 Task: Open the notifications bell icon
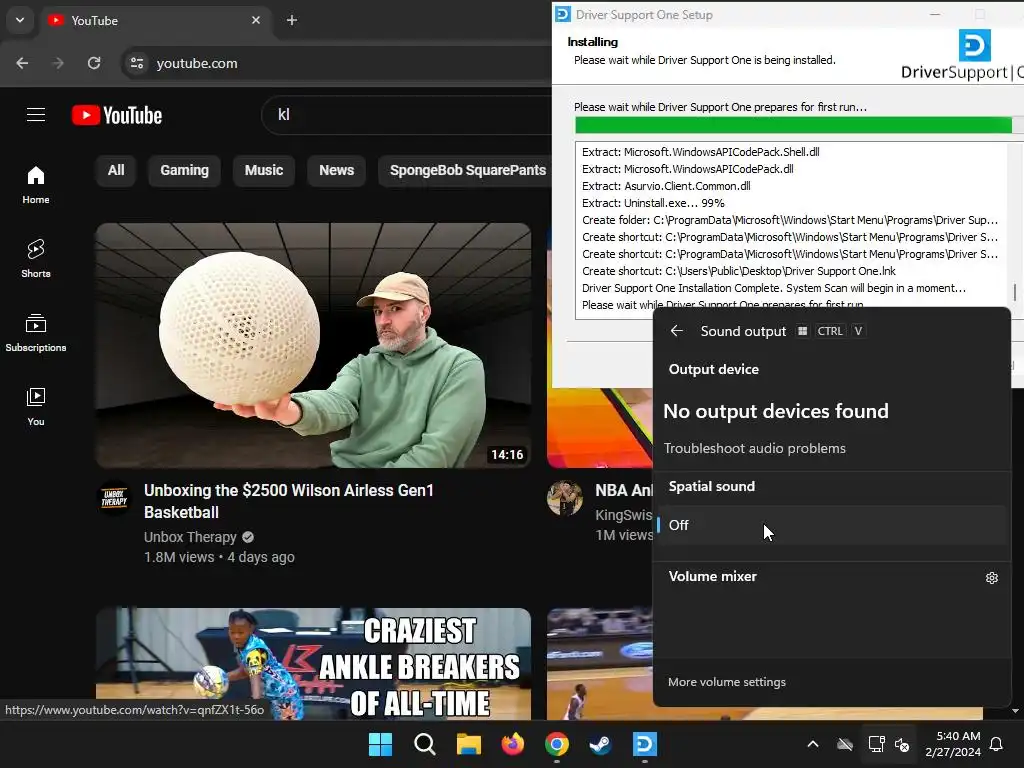click(x=996, y=744)
